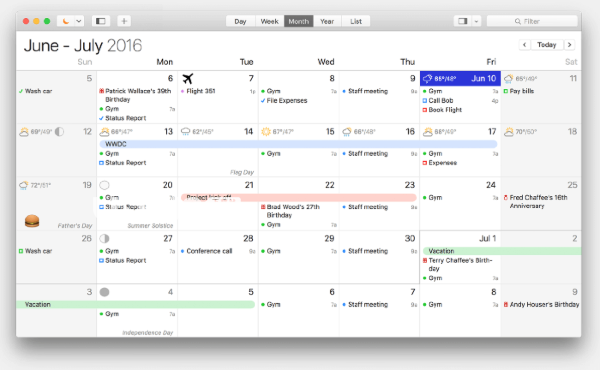Click the weather icon on Jun 10 header
Viewport: 600px width, 370px height.
pos(427,79)
